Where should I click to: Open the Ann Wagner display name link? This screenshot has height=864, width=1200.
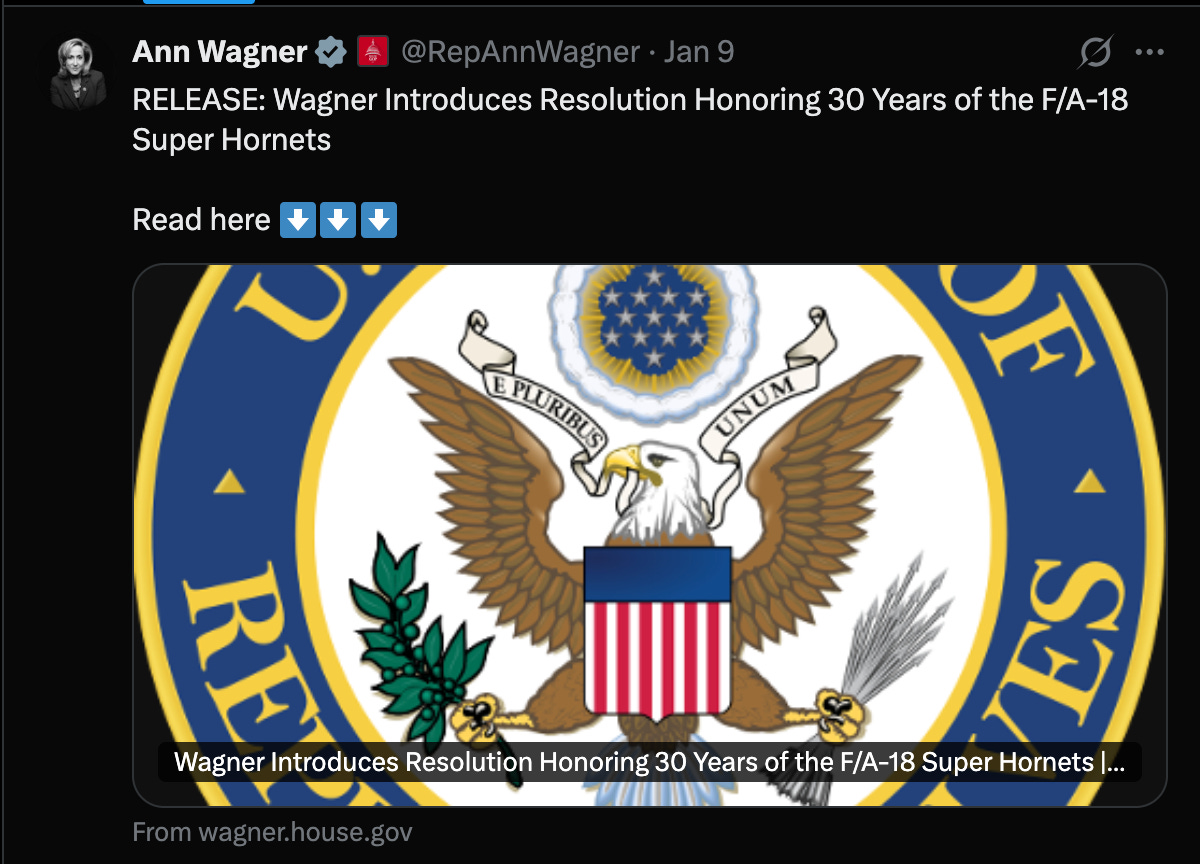219,52
